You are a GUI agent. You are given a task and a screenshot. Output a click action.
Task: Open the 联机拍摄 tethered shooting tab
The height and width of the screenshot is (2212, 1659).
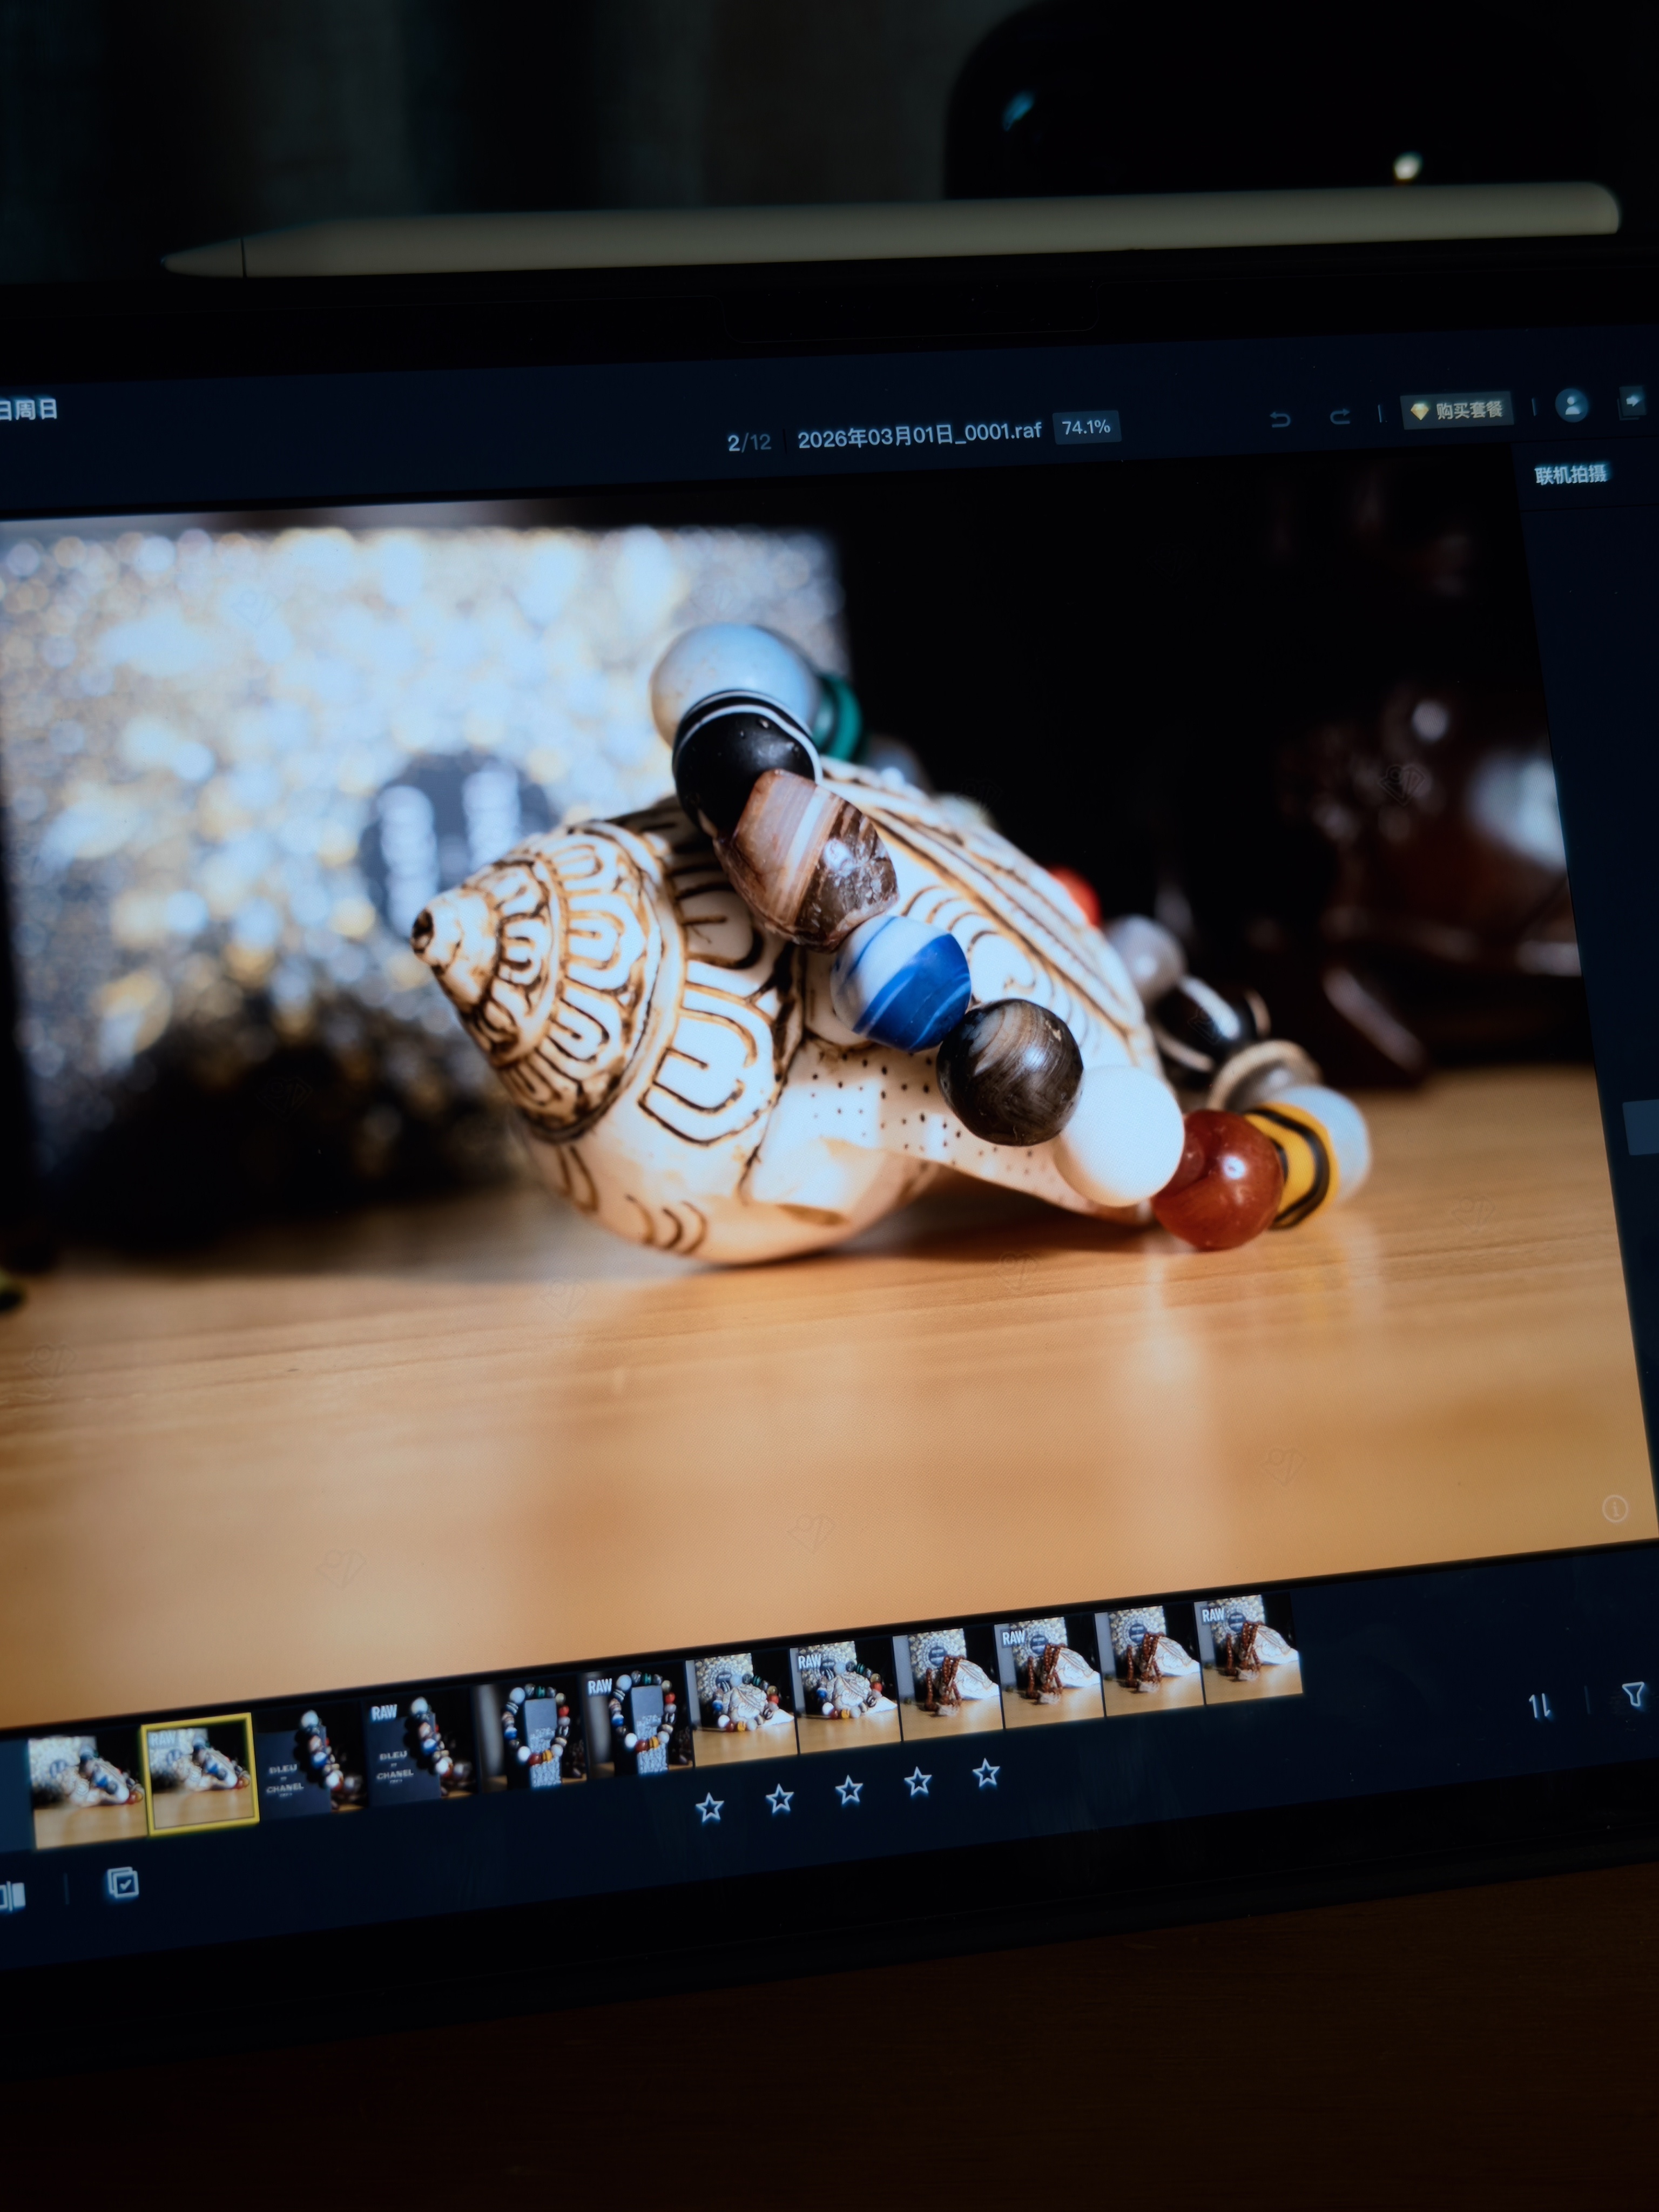(1570, 475)
